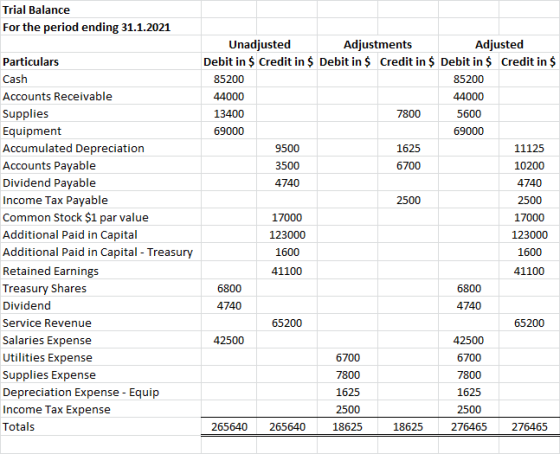Select Common Stock unadjusted credit 17000
Screen dimensions: 560x454
[x=287, y=218]
